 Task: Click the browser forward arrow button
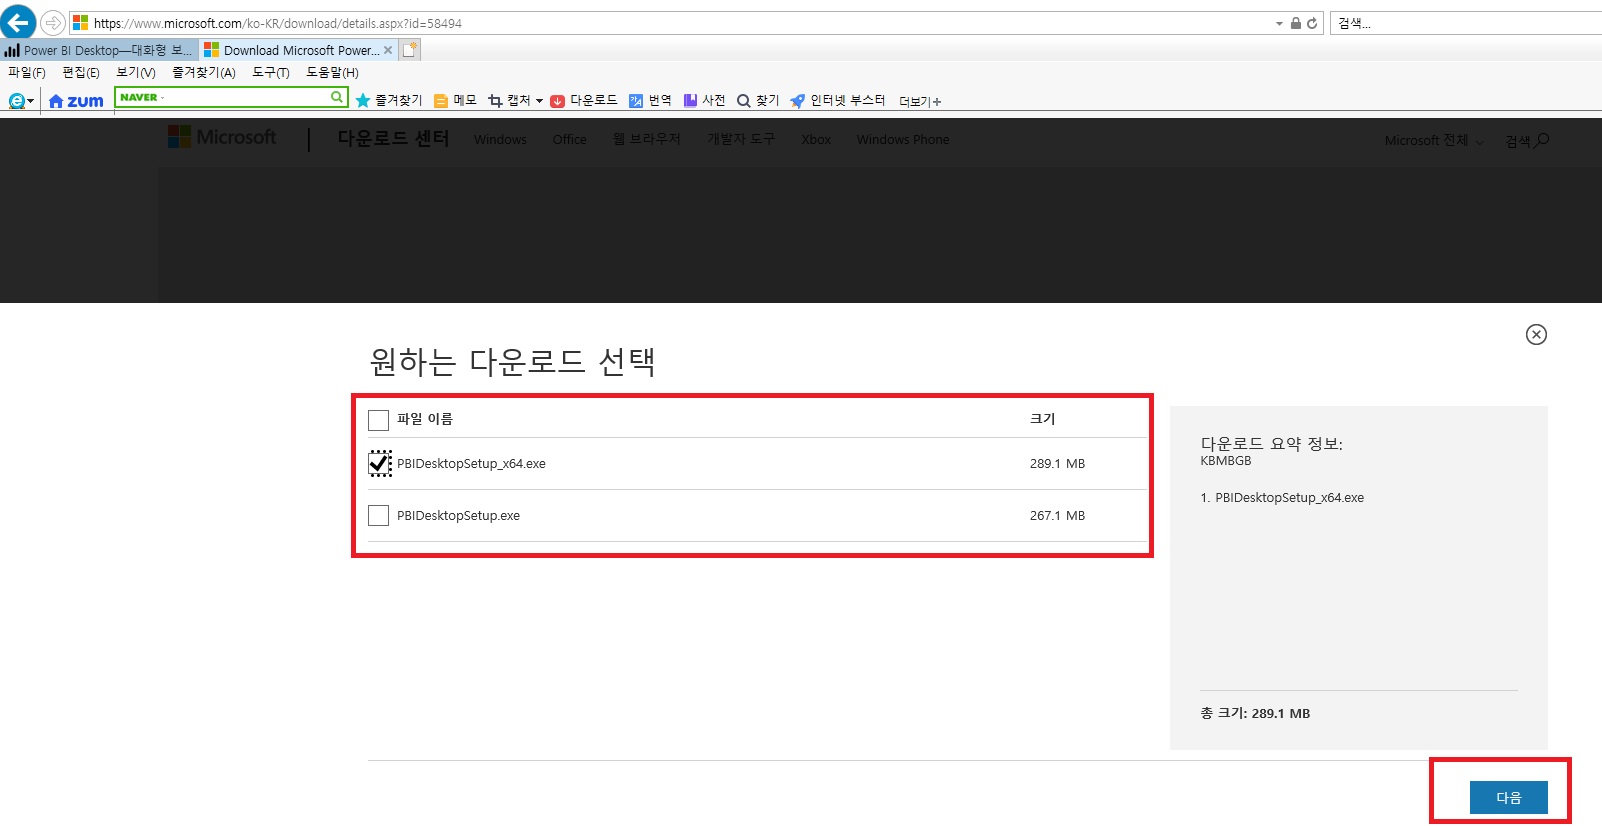52,22
